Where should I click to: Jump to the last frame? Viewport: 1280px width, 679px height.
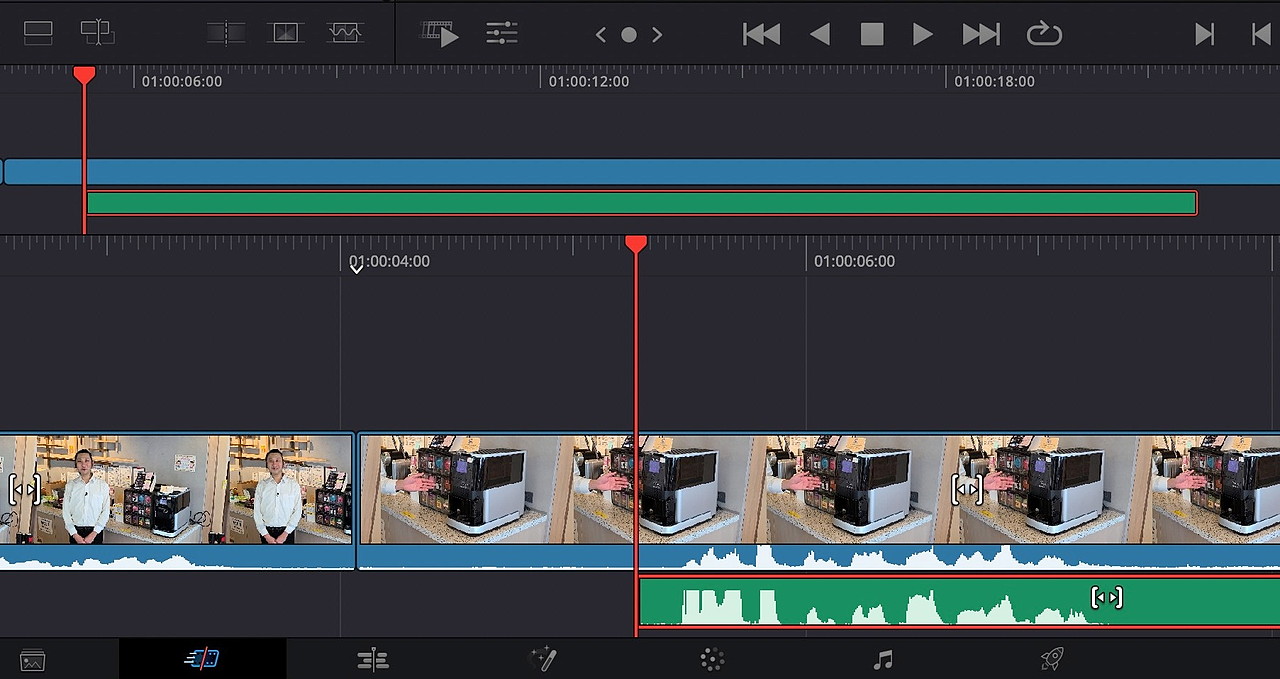click(1204, 33)
